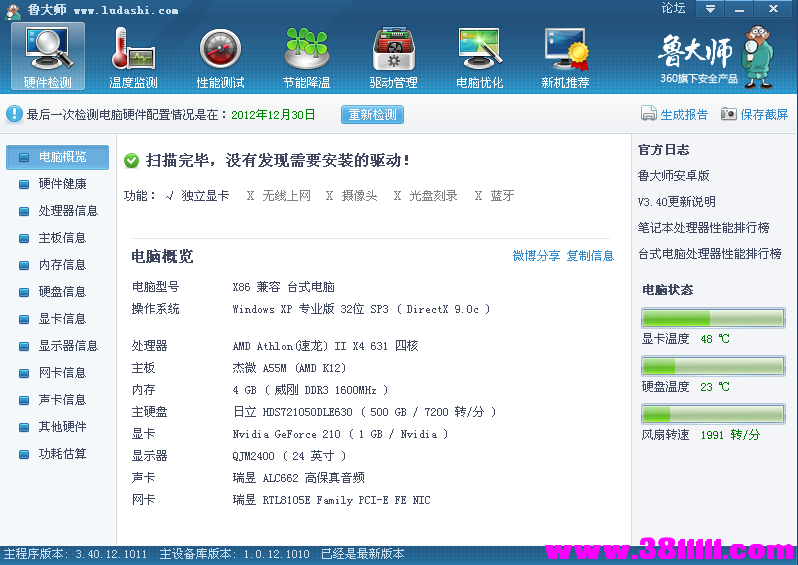Click the 硬盘温度 progress bar

tap(713, 366)
